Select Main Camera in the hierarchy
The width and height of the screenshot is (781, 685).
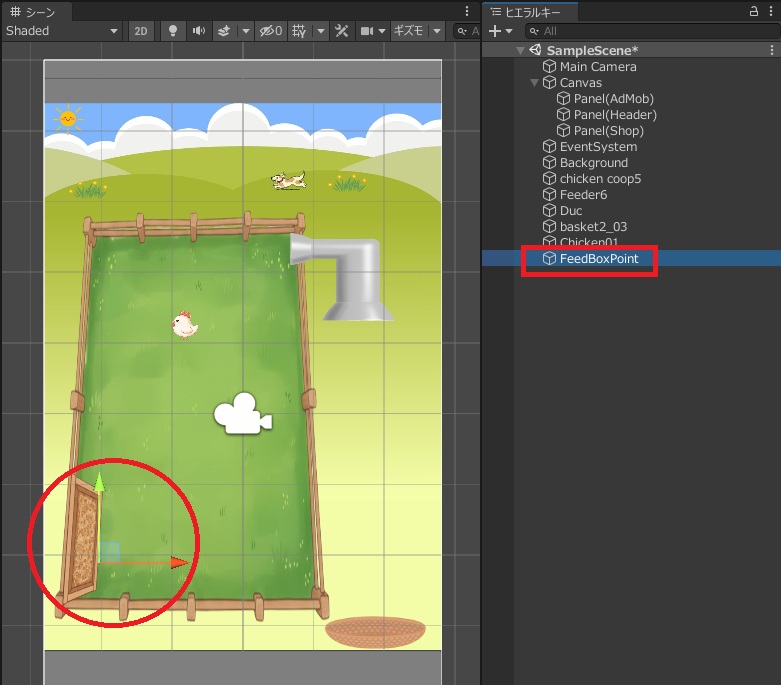click(597, 67)
